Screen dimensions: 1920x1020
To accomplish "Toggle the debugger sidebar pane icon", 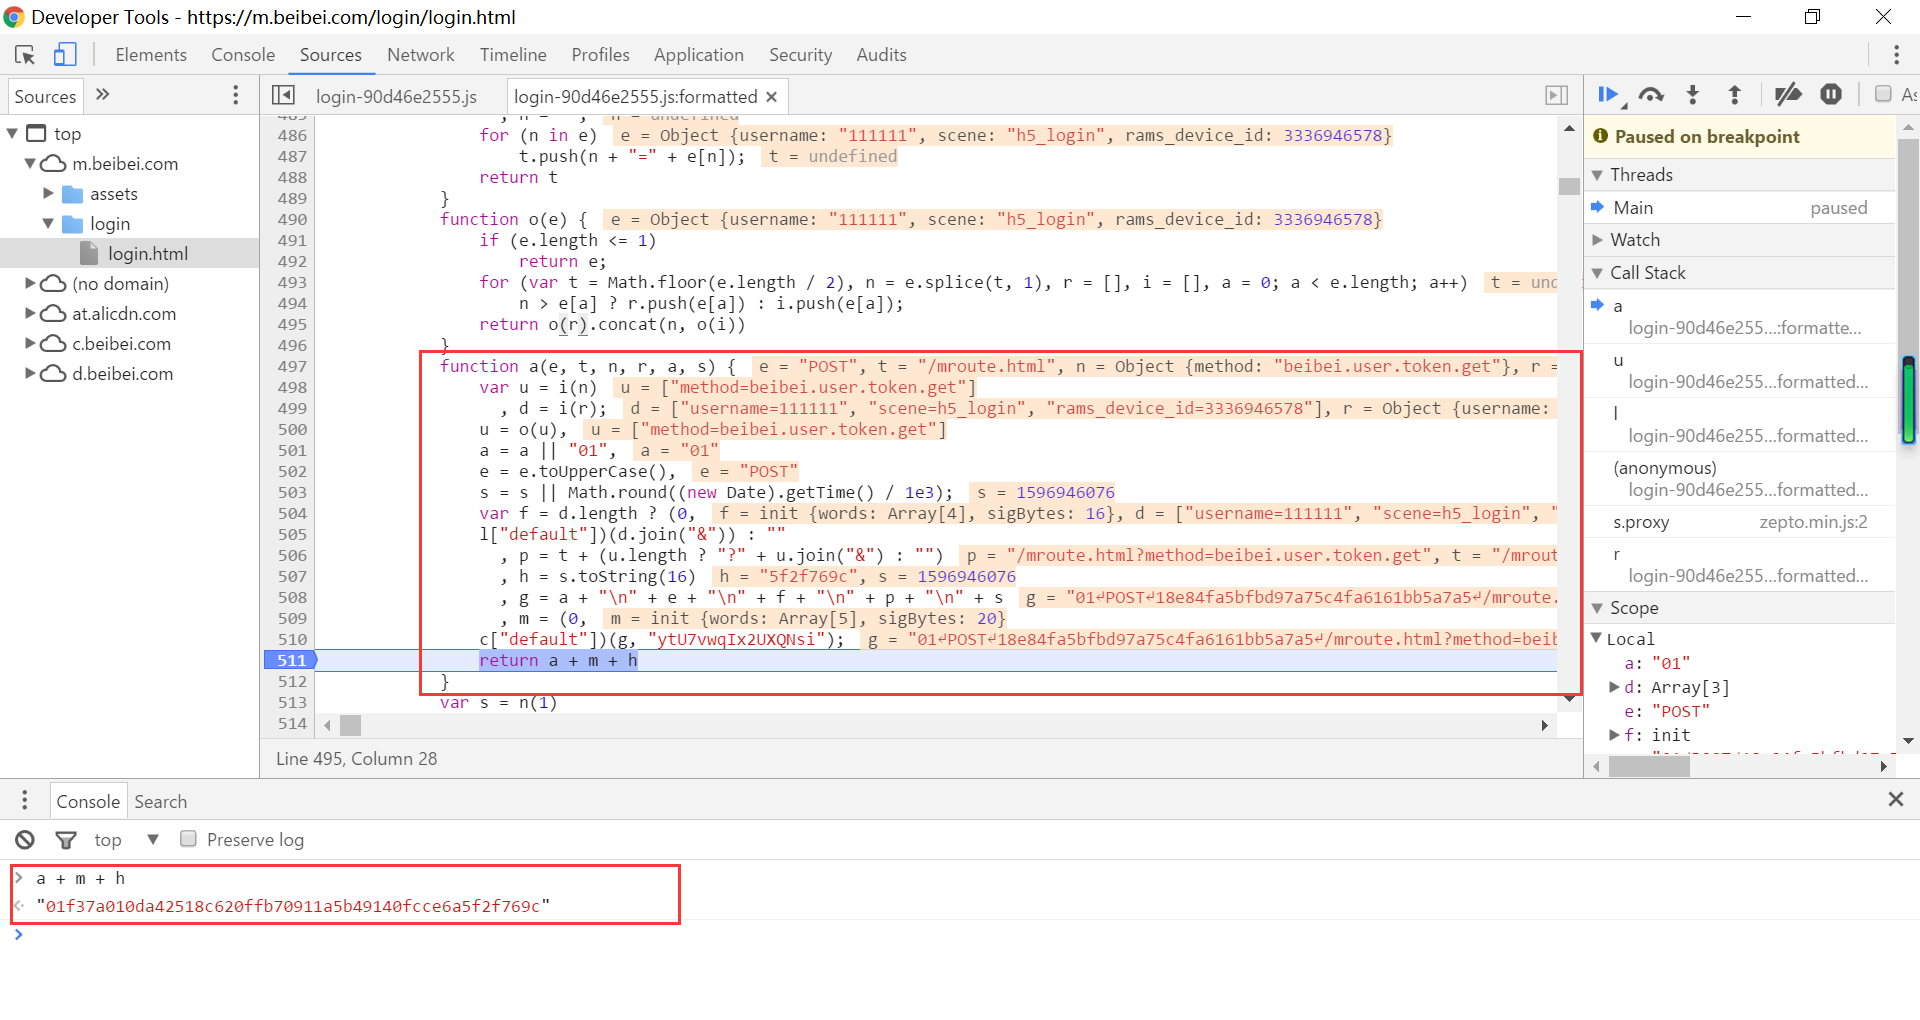I will pyautogui.click(x=1556, y=95).
